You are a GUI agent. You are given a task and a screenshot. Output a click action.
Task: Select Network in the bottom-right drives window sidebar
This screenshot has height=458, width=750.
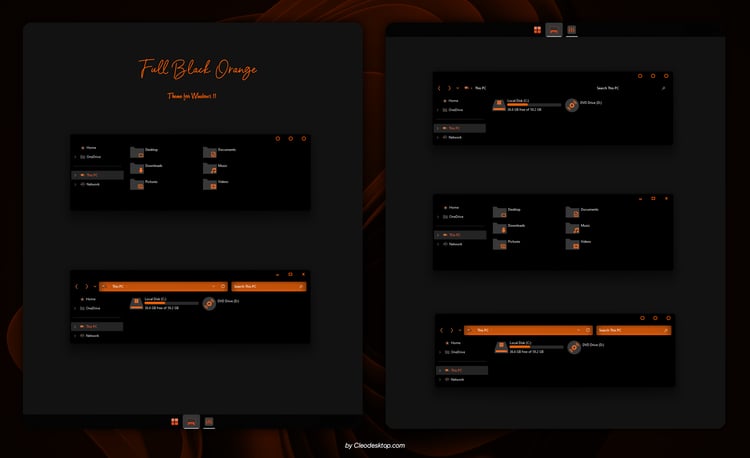pos(455,380)
